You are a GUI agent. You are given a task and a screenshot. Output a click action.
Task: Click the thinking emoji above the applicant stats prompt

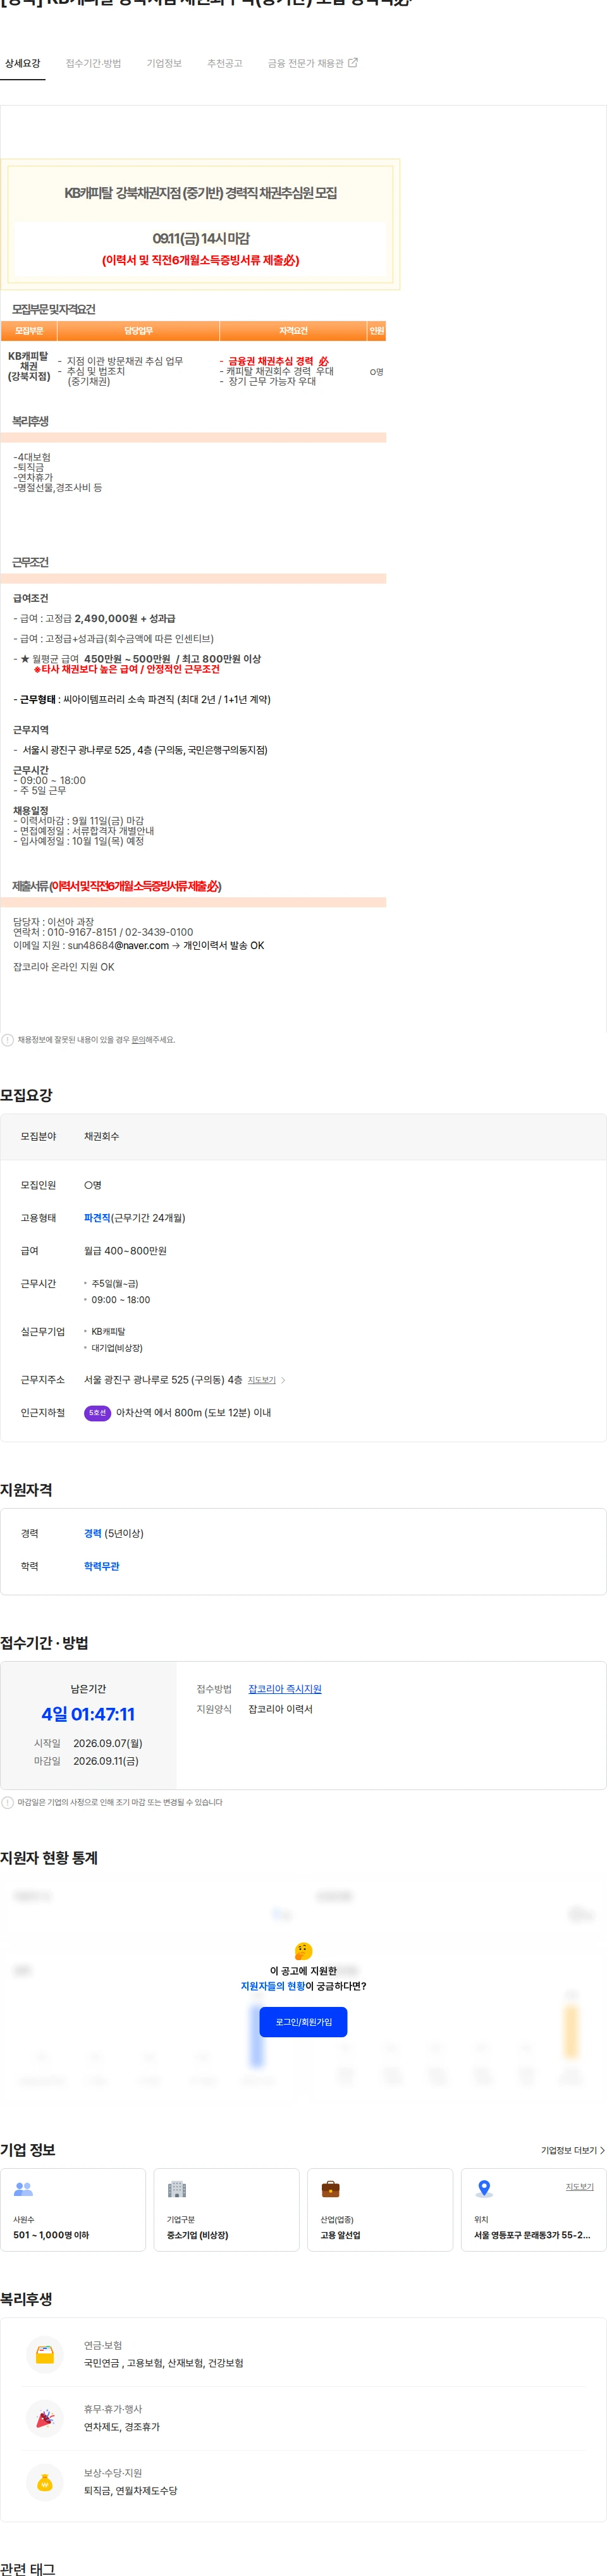click(x=304, y=1951)
